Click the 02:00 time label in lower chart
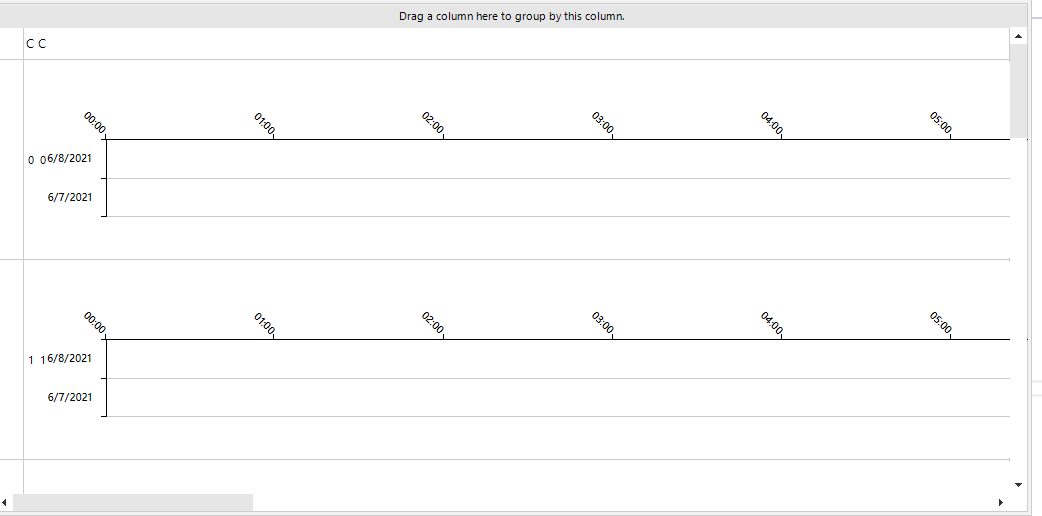 point(433,324)
